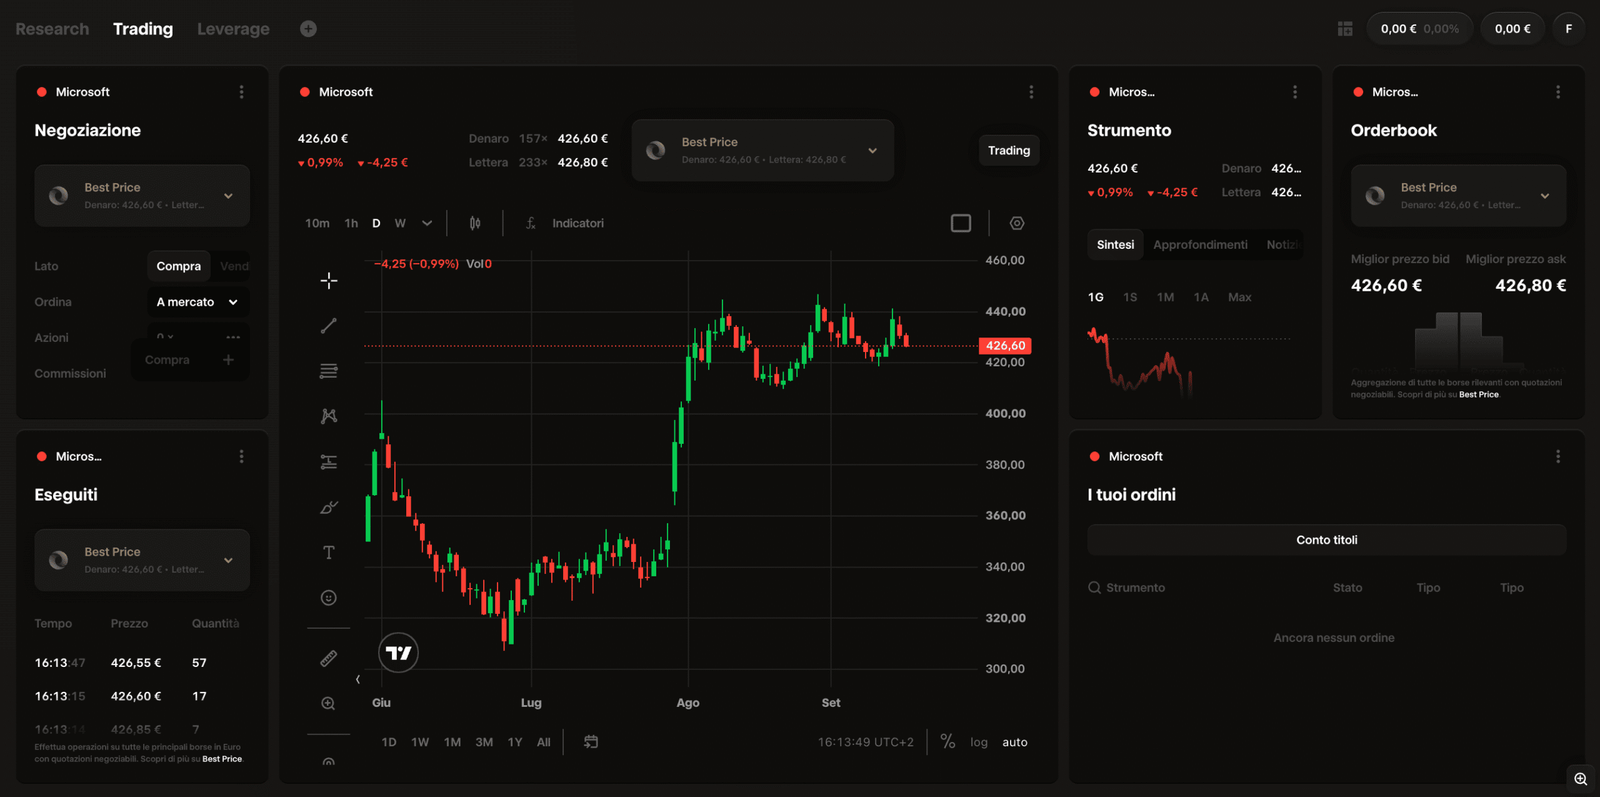Expand Best Price dropdown in Negoziazione
1600x797 pixels.
click(x=142, y=195)
